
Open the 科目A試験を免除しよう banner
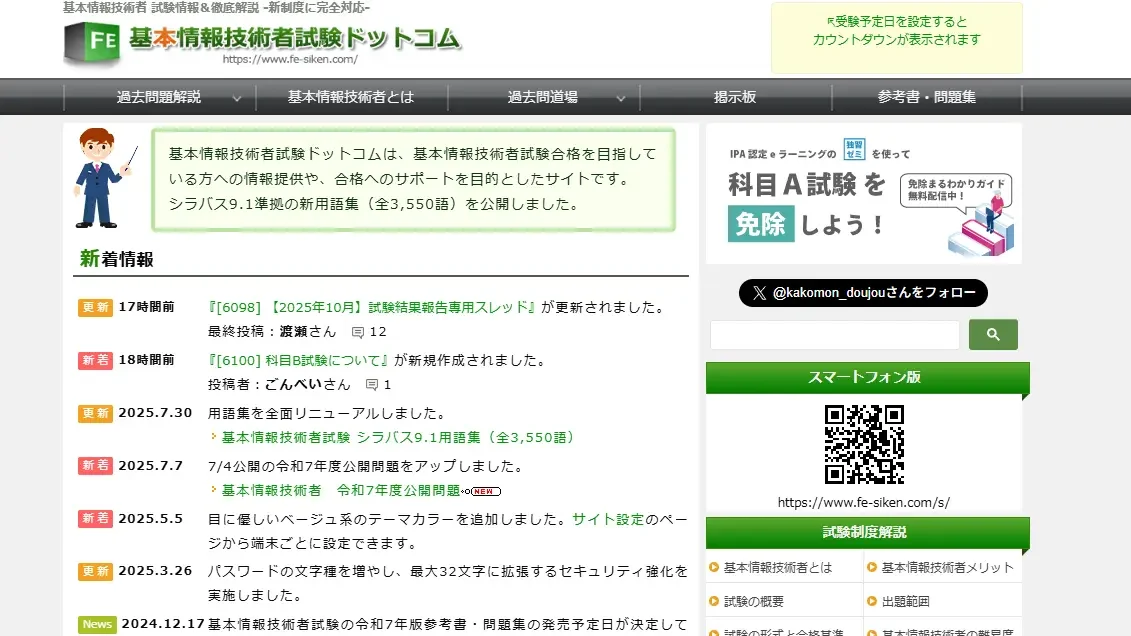click(863, 193)
